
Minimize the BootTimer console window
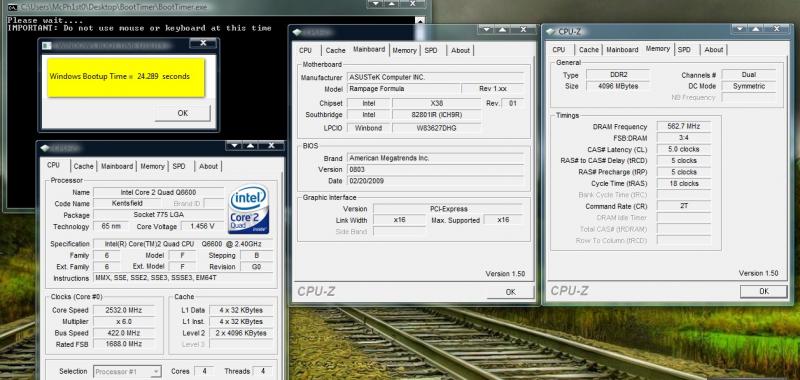pyautogui.click(x=375, y=4)
